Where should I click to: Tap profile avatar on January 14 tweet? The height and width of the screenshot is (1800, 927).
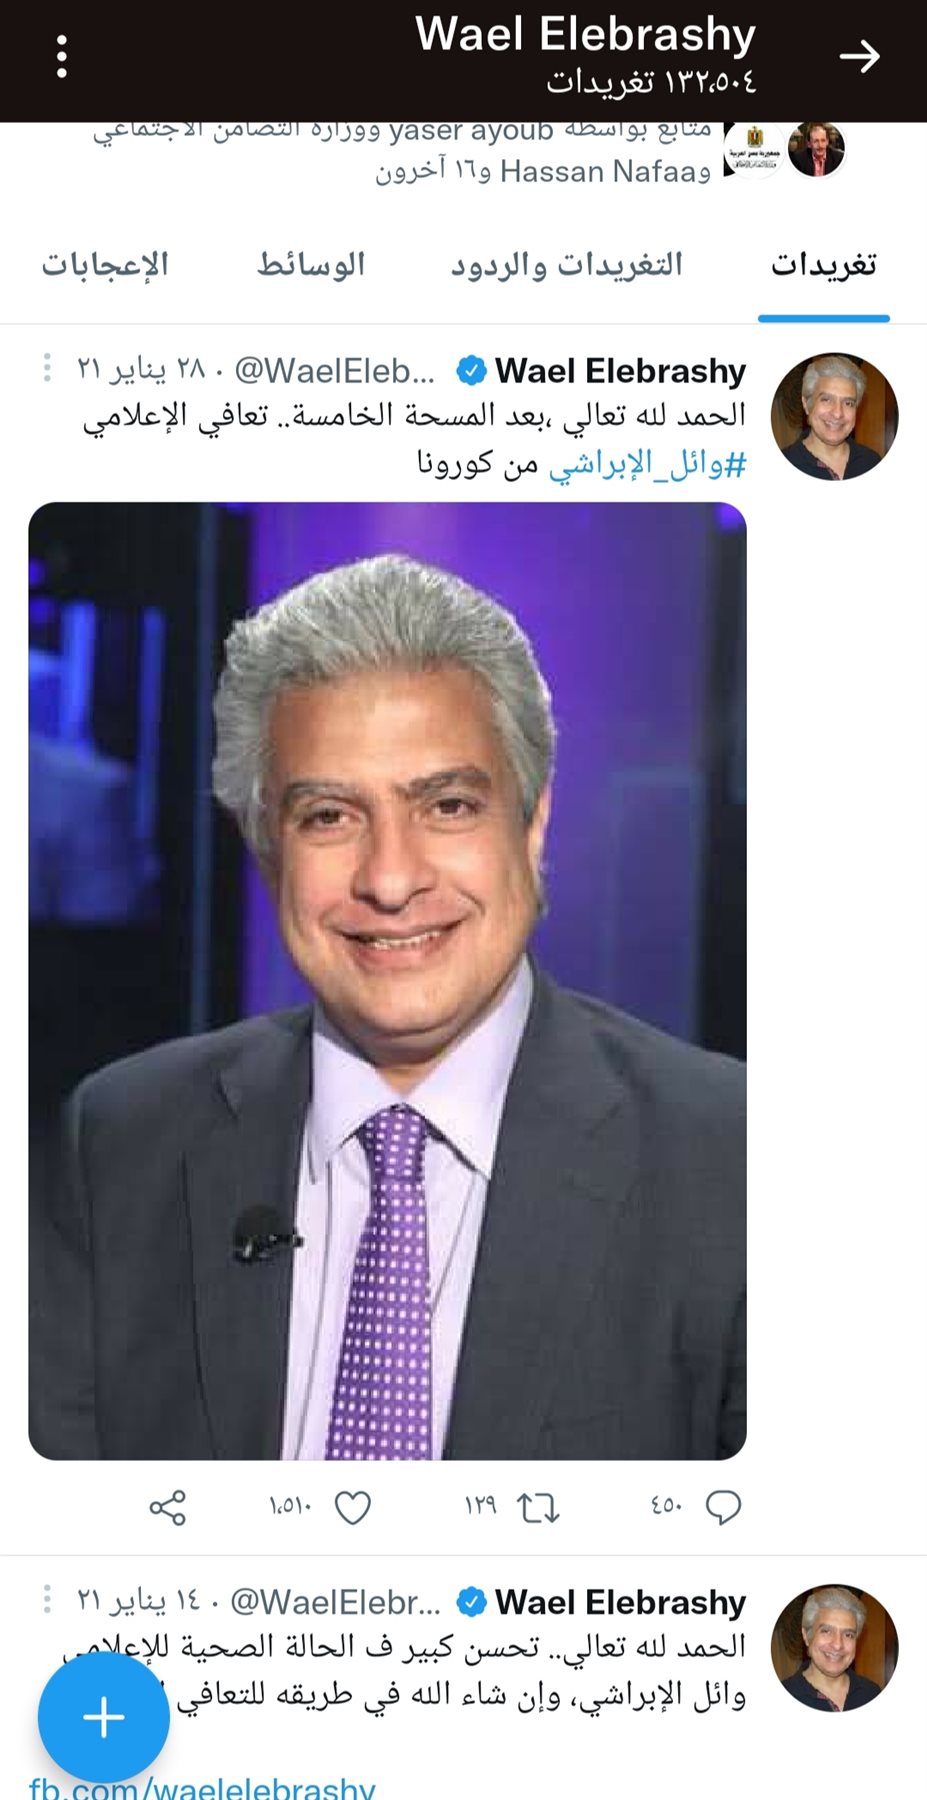pos(834,1648)
